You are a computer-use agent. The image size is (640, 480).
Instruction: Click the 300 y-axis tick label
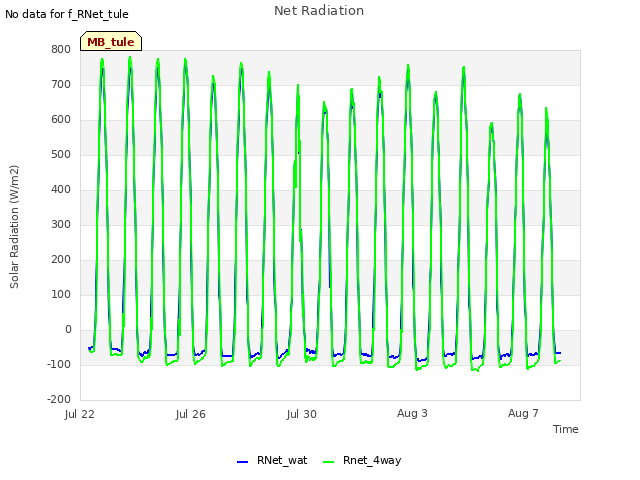tap(61, 224)
